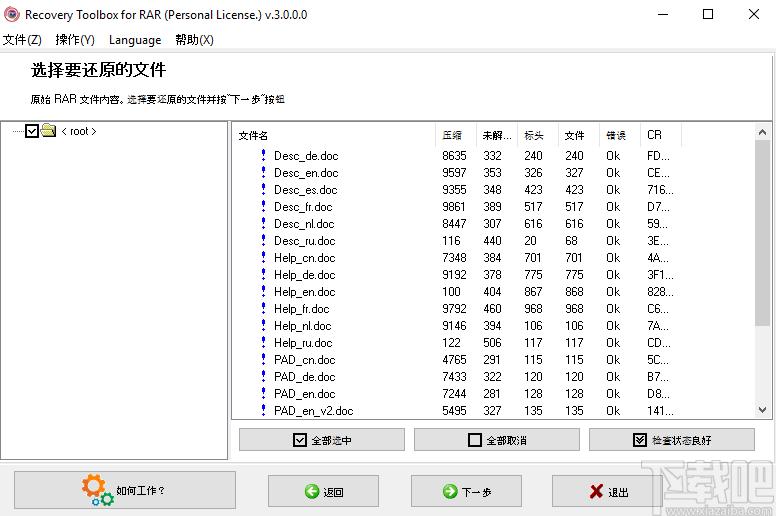
Task: Exit the program with 退出 button
Action: tap(607, 491)
